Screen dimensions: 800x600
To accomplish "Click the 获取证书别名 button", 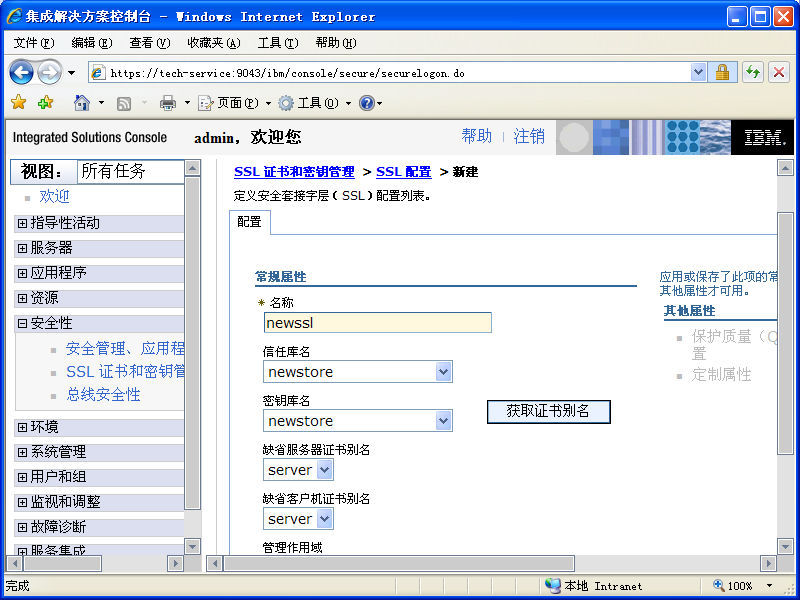I will (x=548, y=411).
